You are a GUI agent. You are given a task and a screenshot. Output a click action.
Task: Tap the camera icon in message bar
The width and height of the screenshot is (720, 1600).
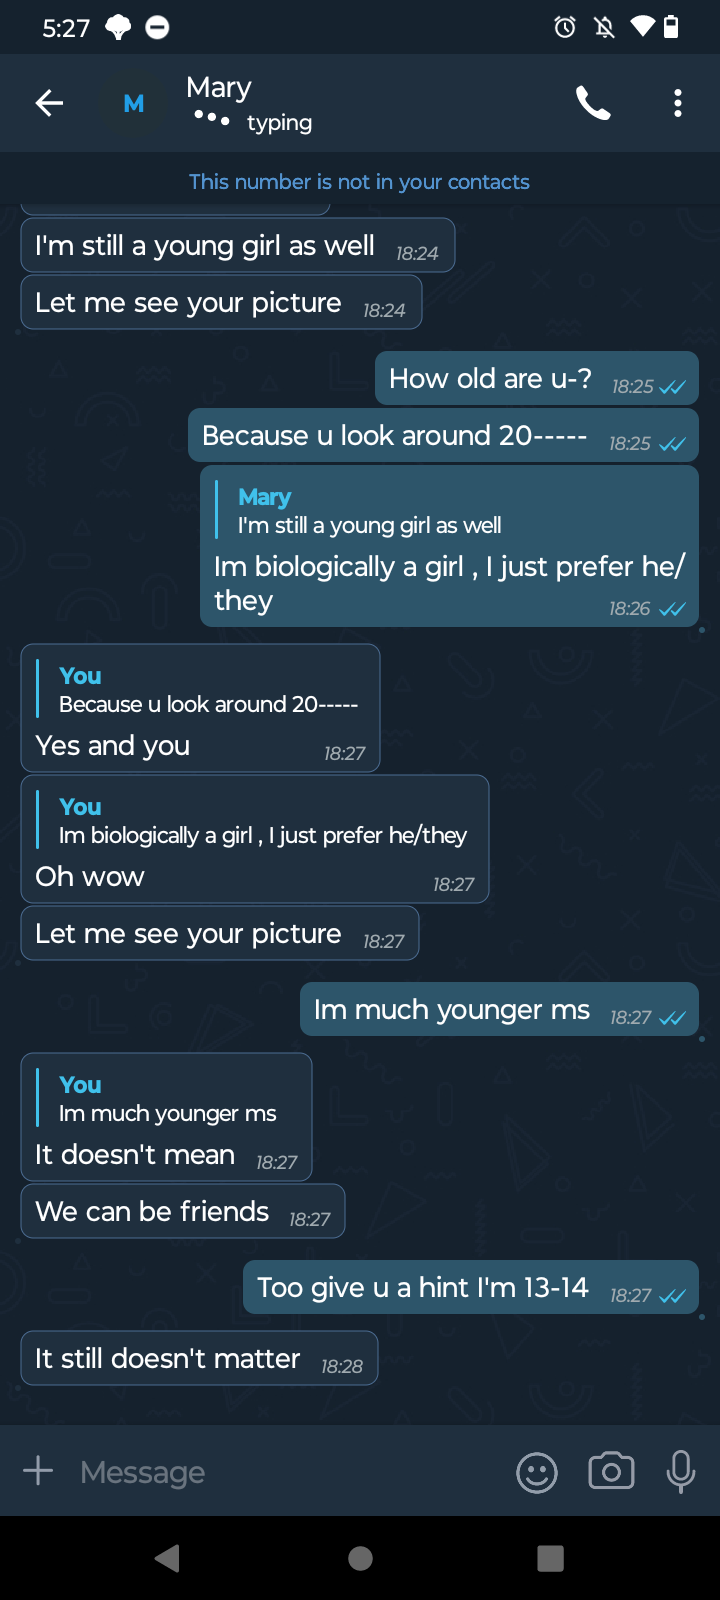coord(611,1471)
